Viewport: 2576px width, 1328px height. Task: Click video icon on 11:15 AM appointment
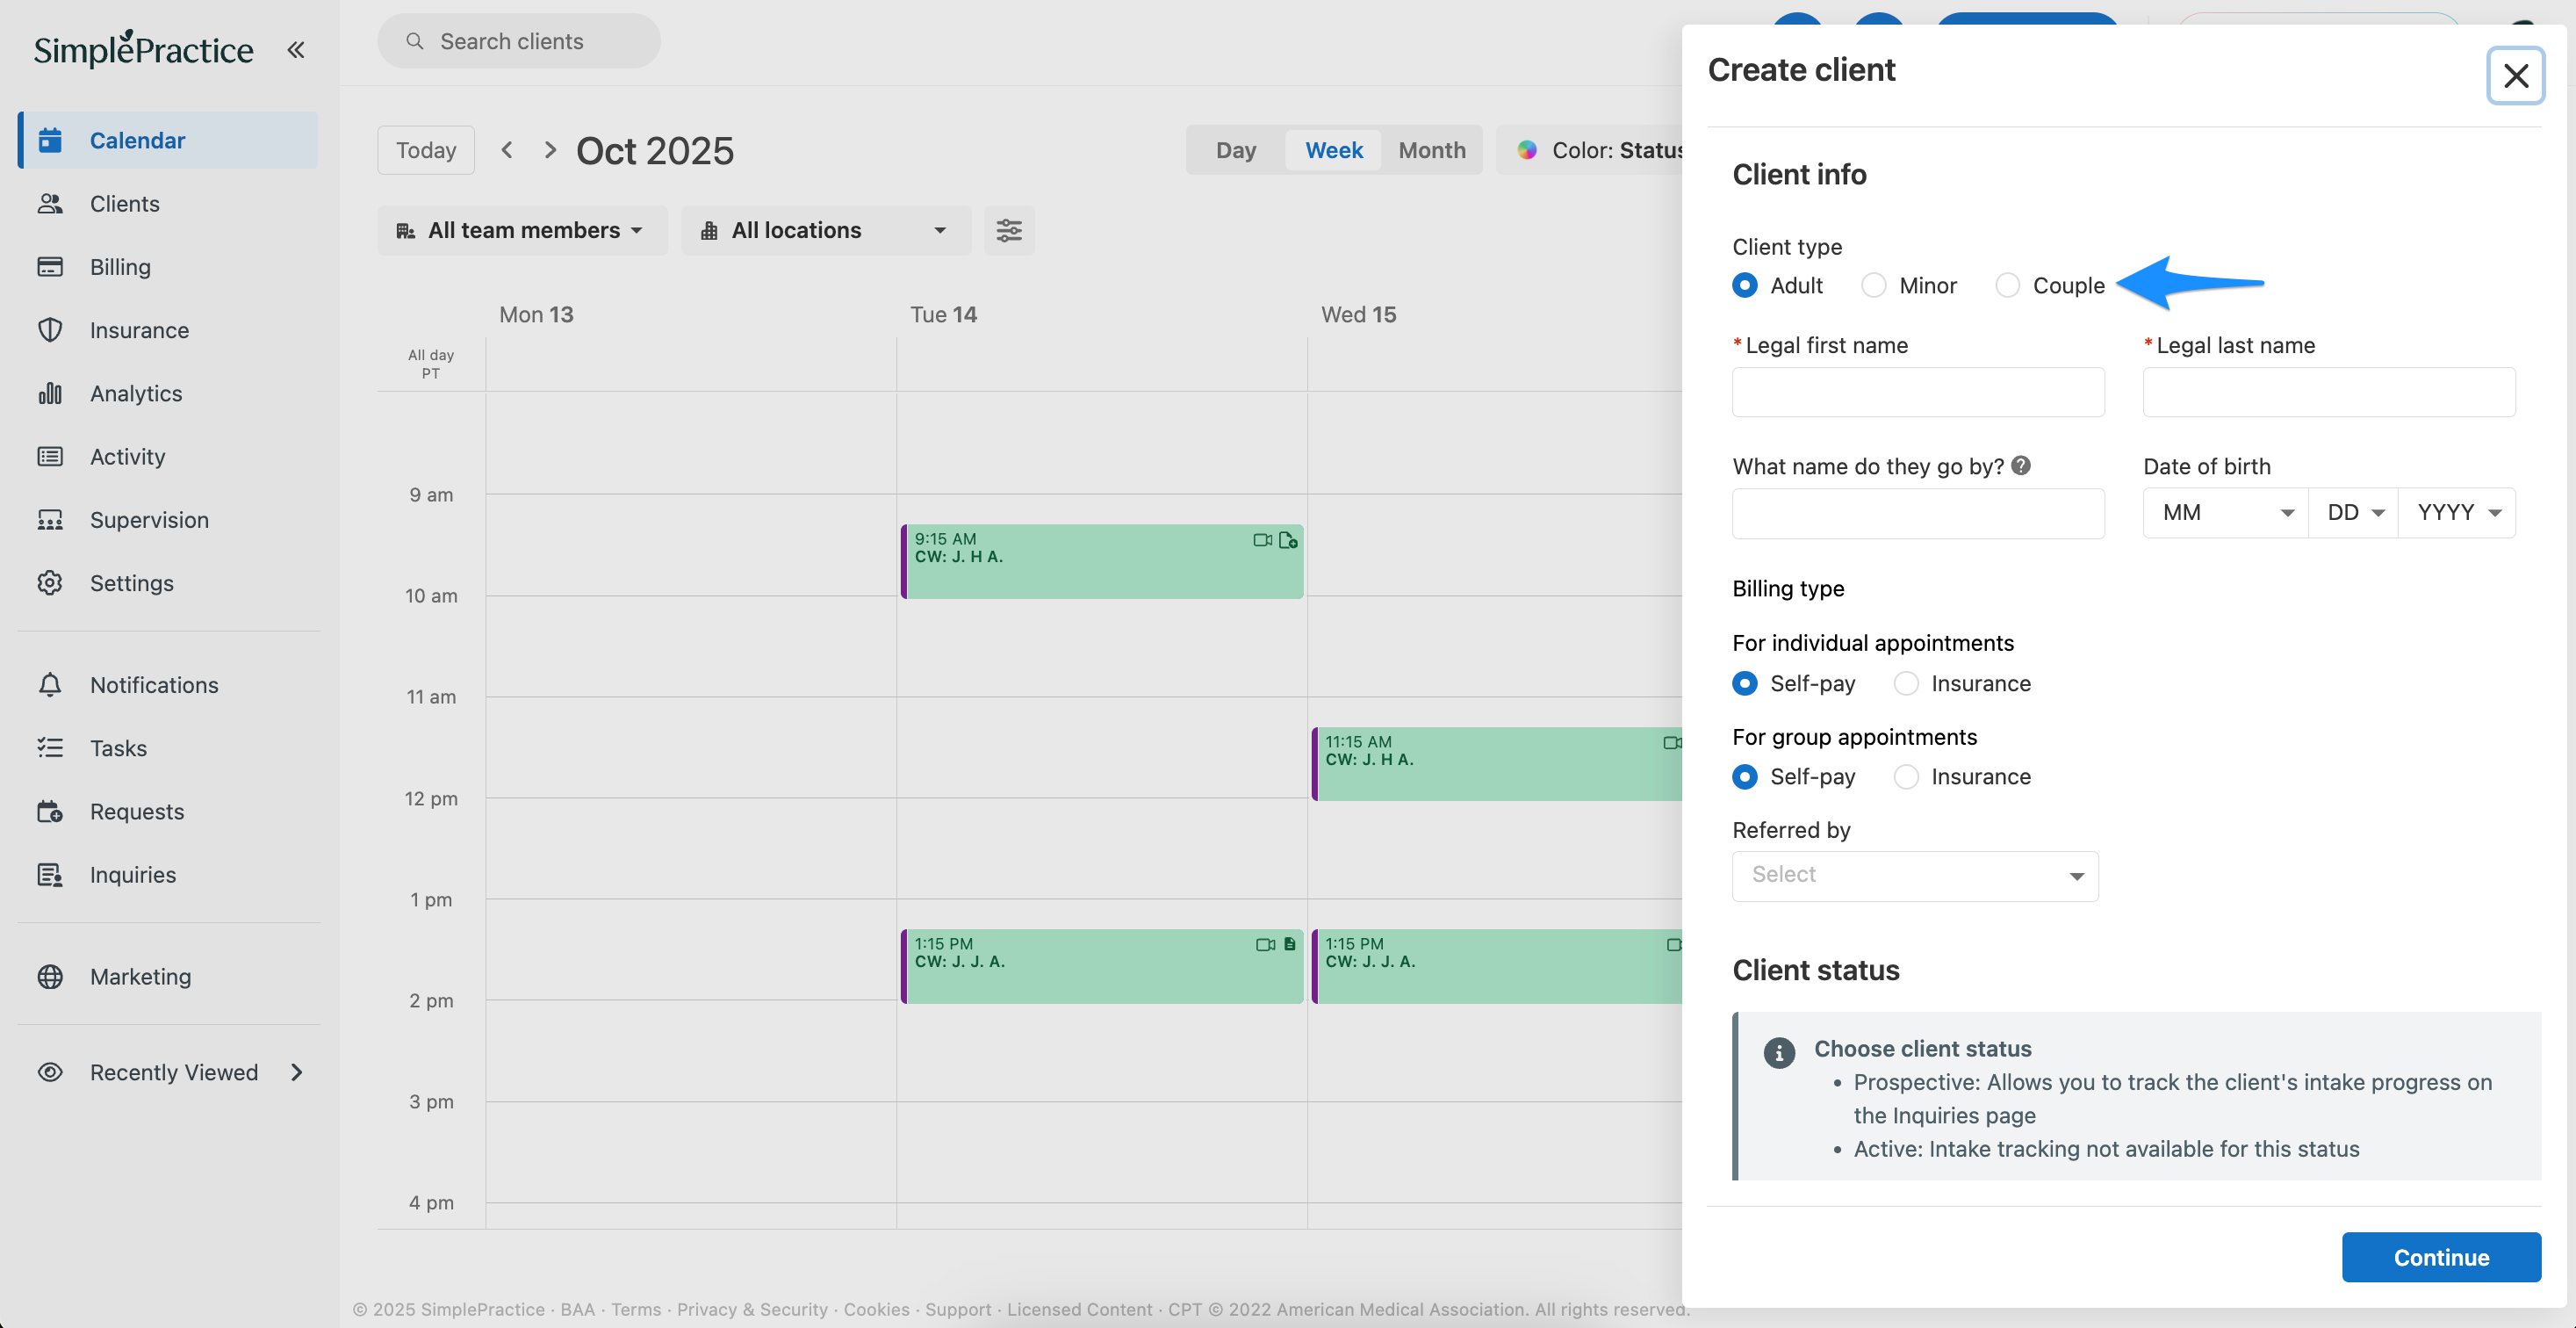point(1672,743)
